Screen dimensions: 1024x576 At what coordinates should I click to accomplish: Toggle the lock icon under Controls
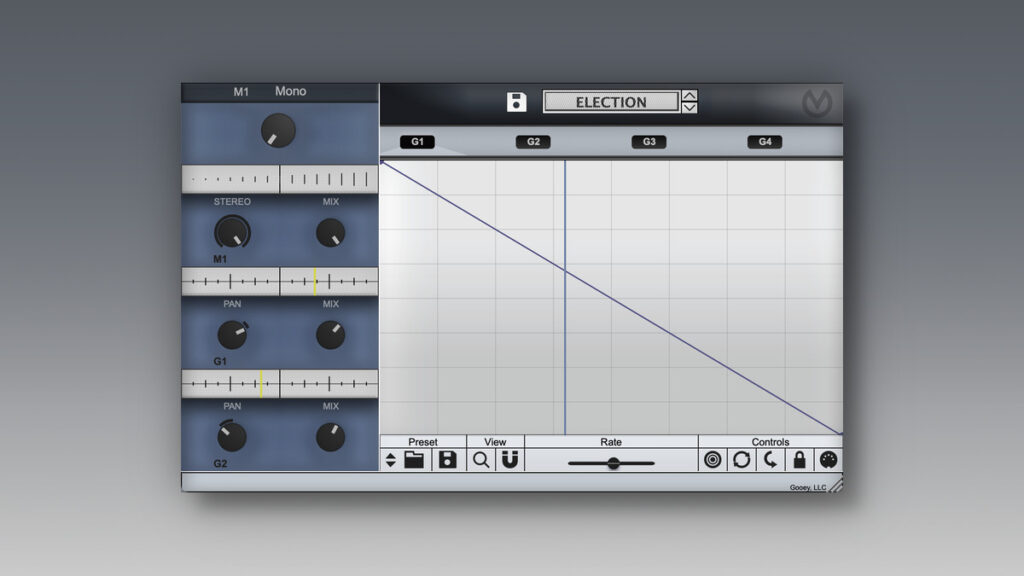[x=798, y=460]
